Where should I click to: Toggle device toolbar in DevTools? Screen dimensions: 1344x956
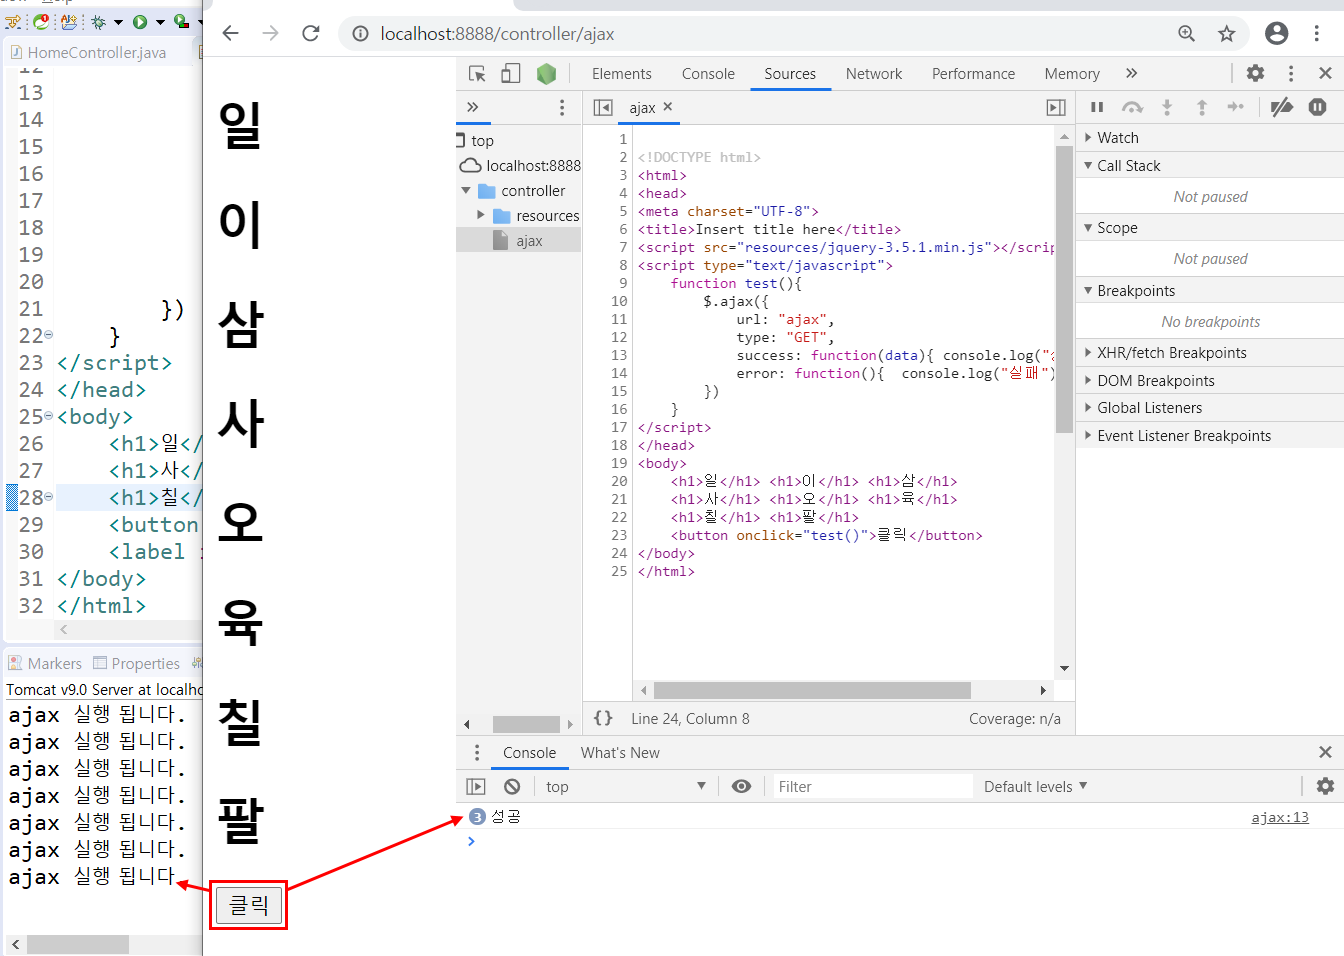point(511,73)
